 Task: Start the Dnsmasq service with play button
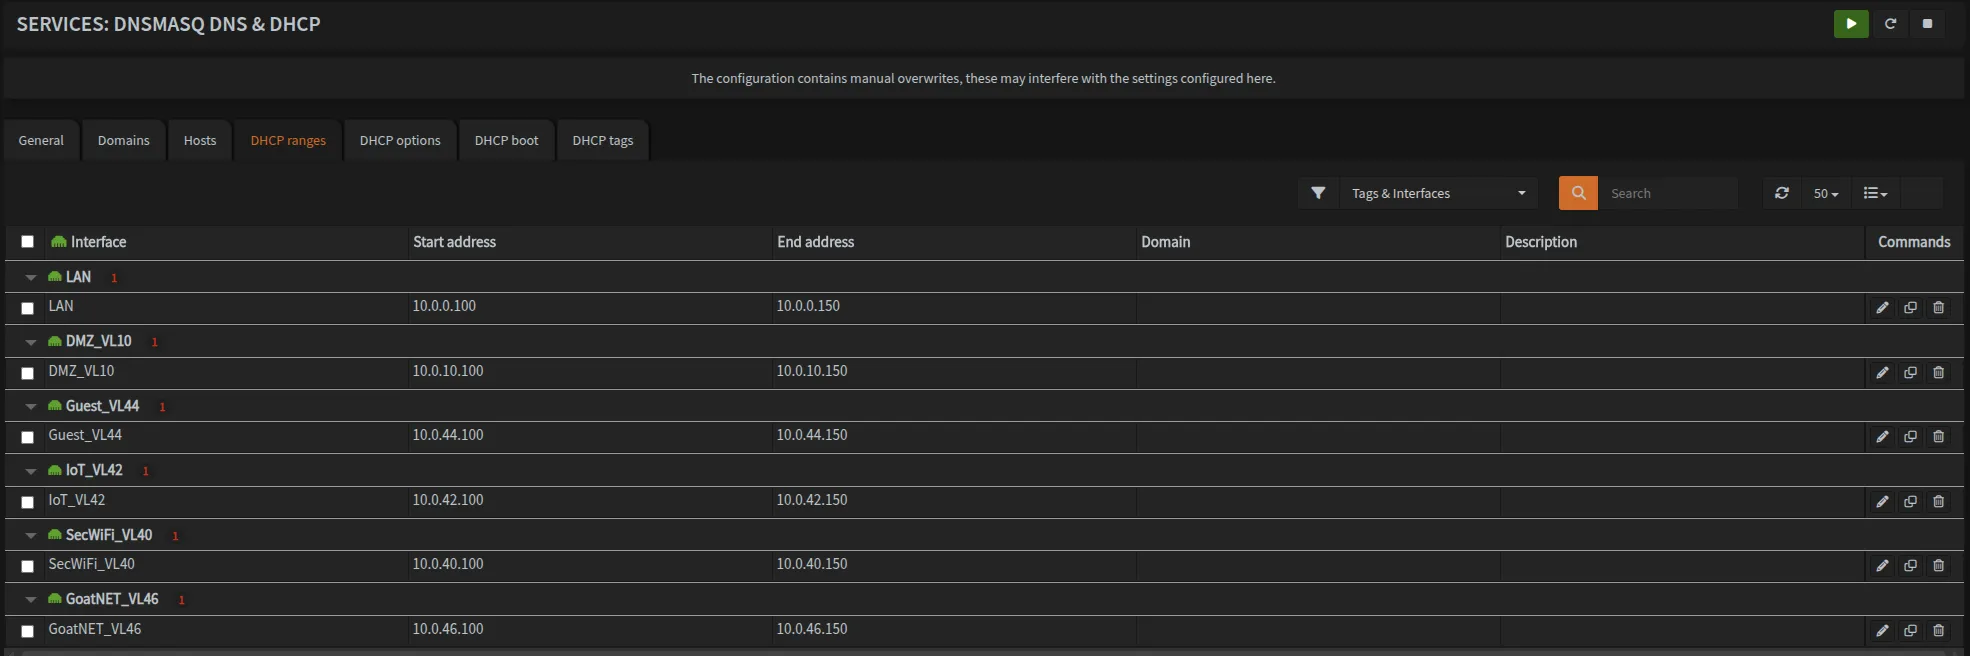coord(1851,24)
